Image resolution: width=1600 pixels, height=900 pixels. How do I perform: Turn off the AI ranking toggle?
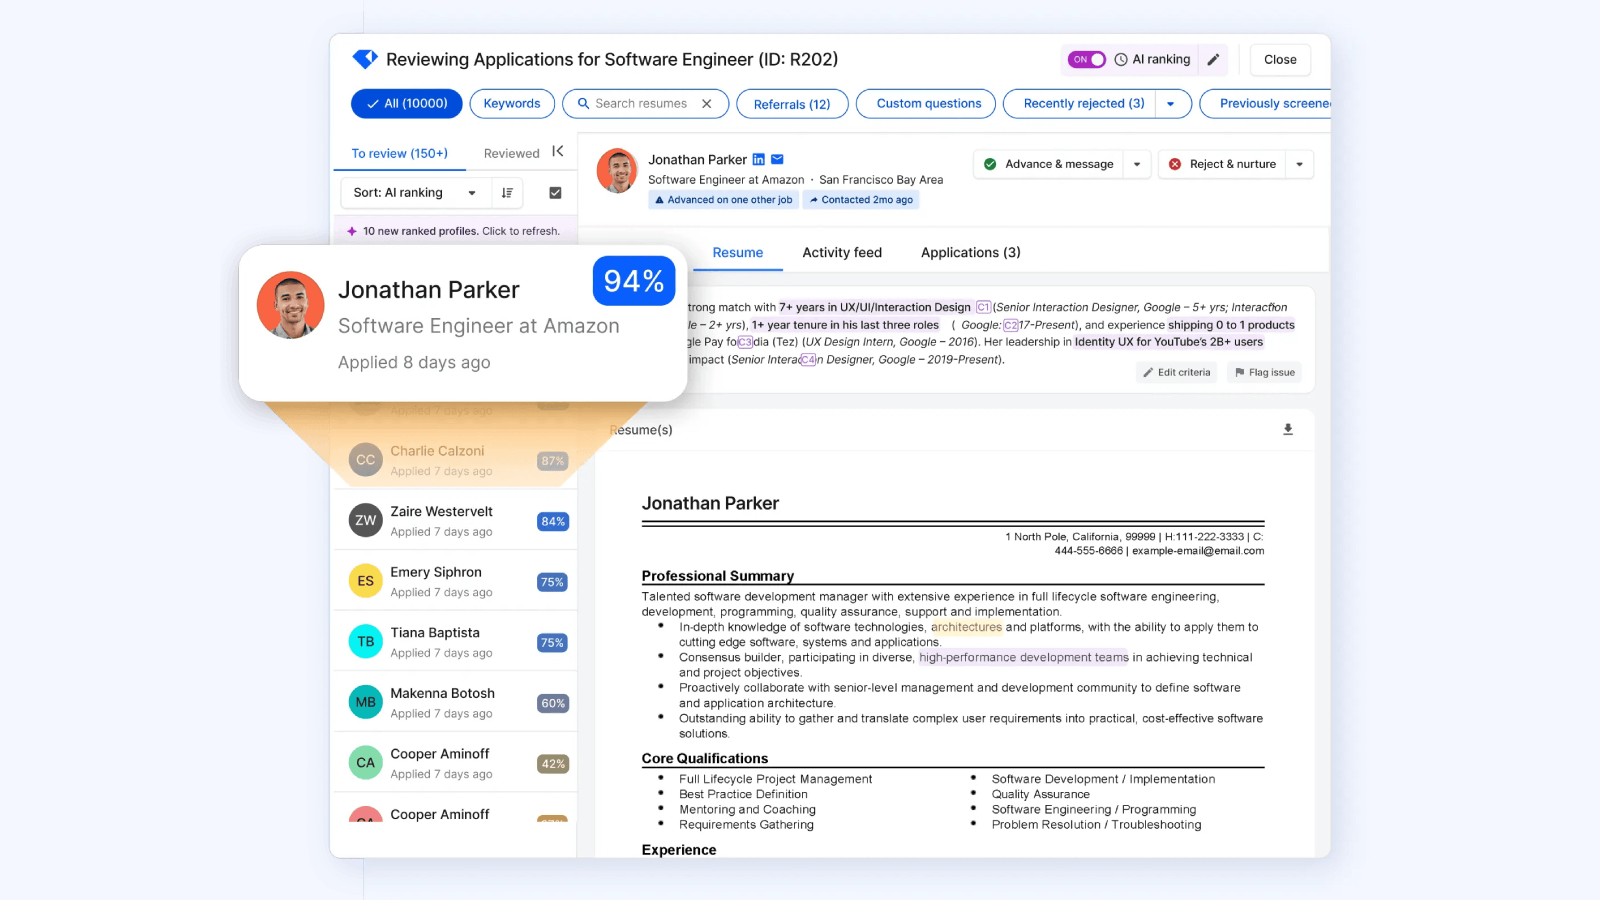(1085, 59)
